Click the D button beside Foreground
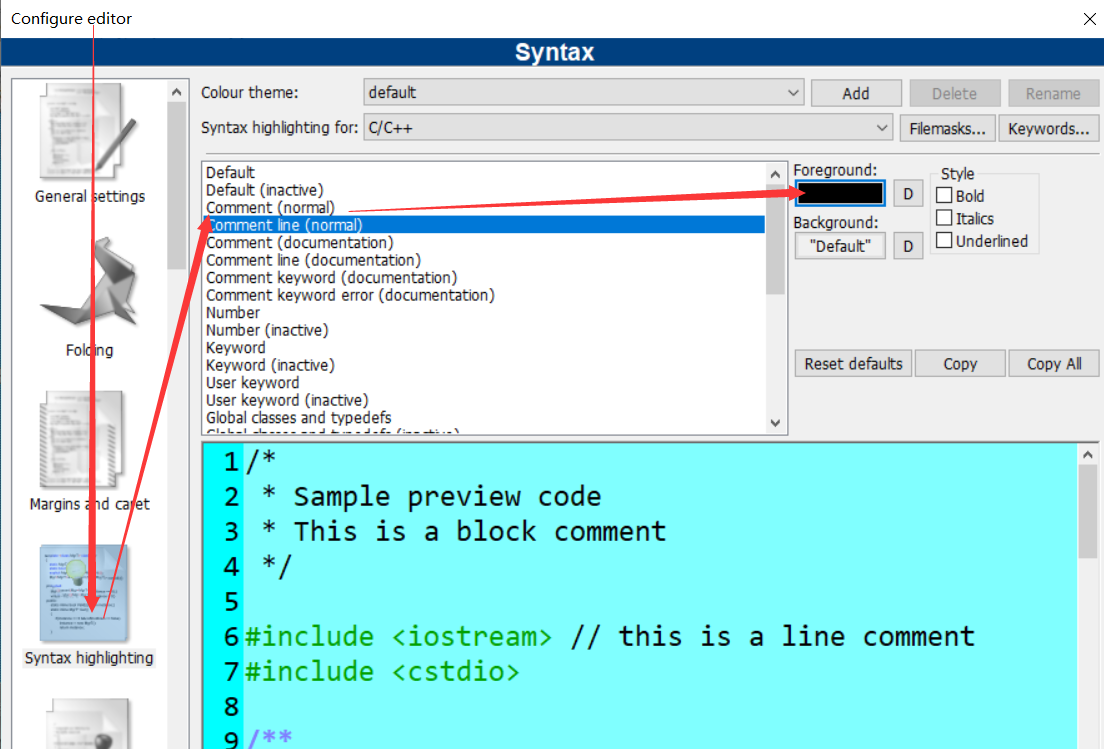The image size is (1104, 749). click(908, 194)
